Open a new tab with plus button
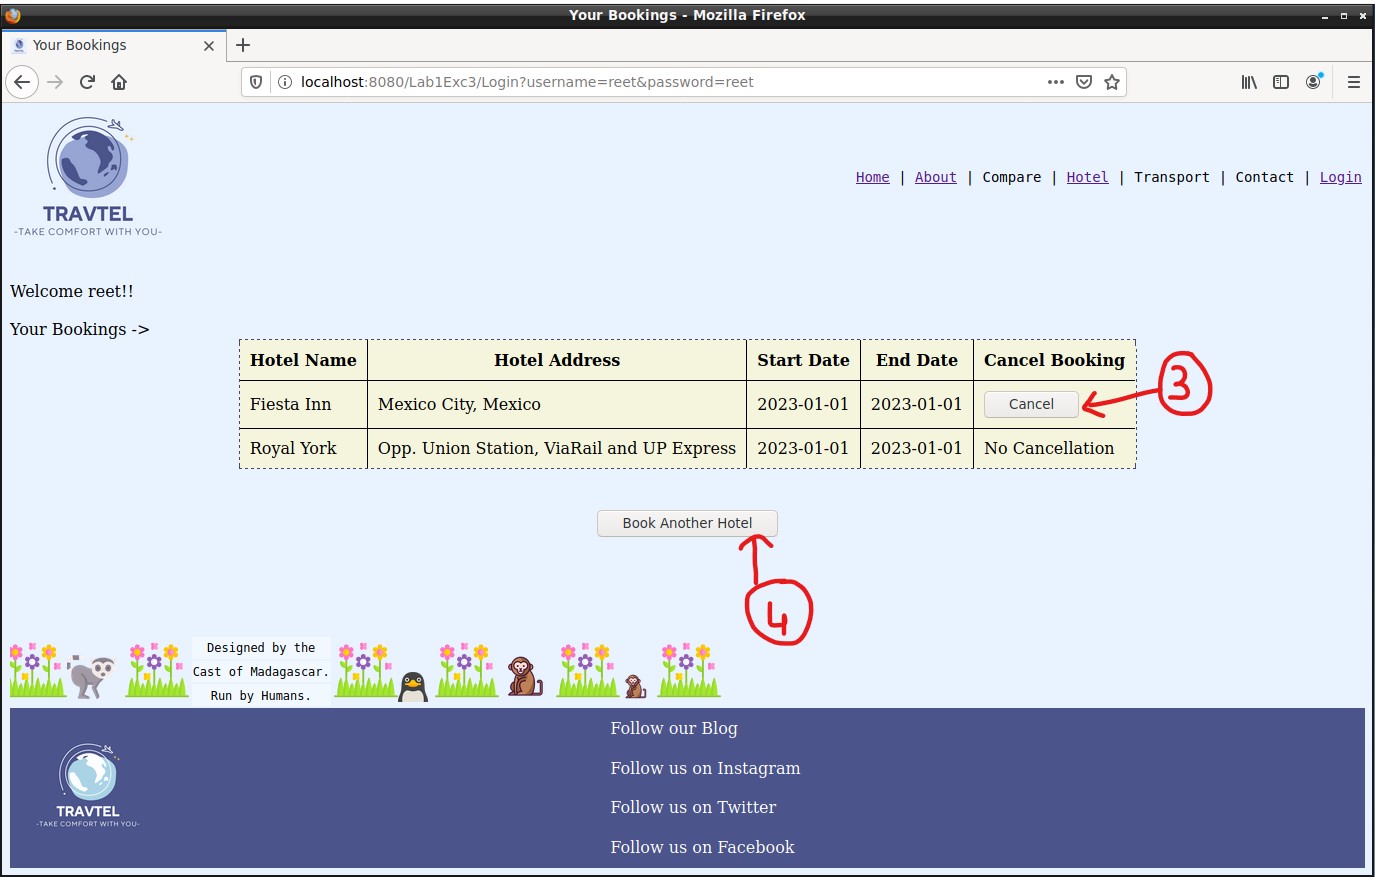The width and height of the screenshot is (1375, 877). (243, 45)
